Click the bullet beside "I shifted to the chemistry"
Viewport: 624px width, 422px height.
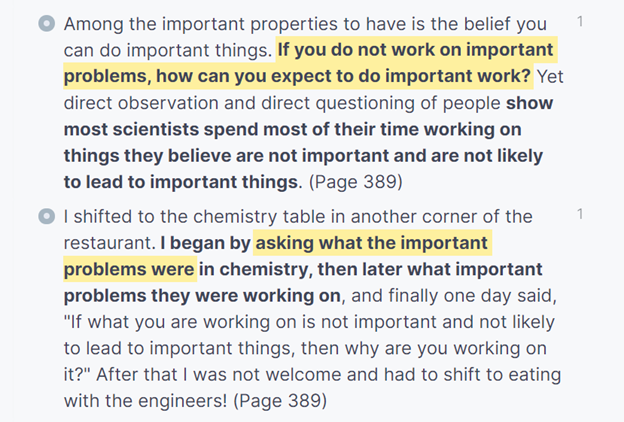click(47, 216)
